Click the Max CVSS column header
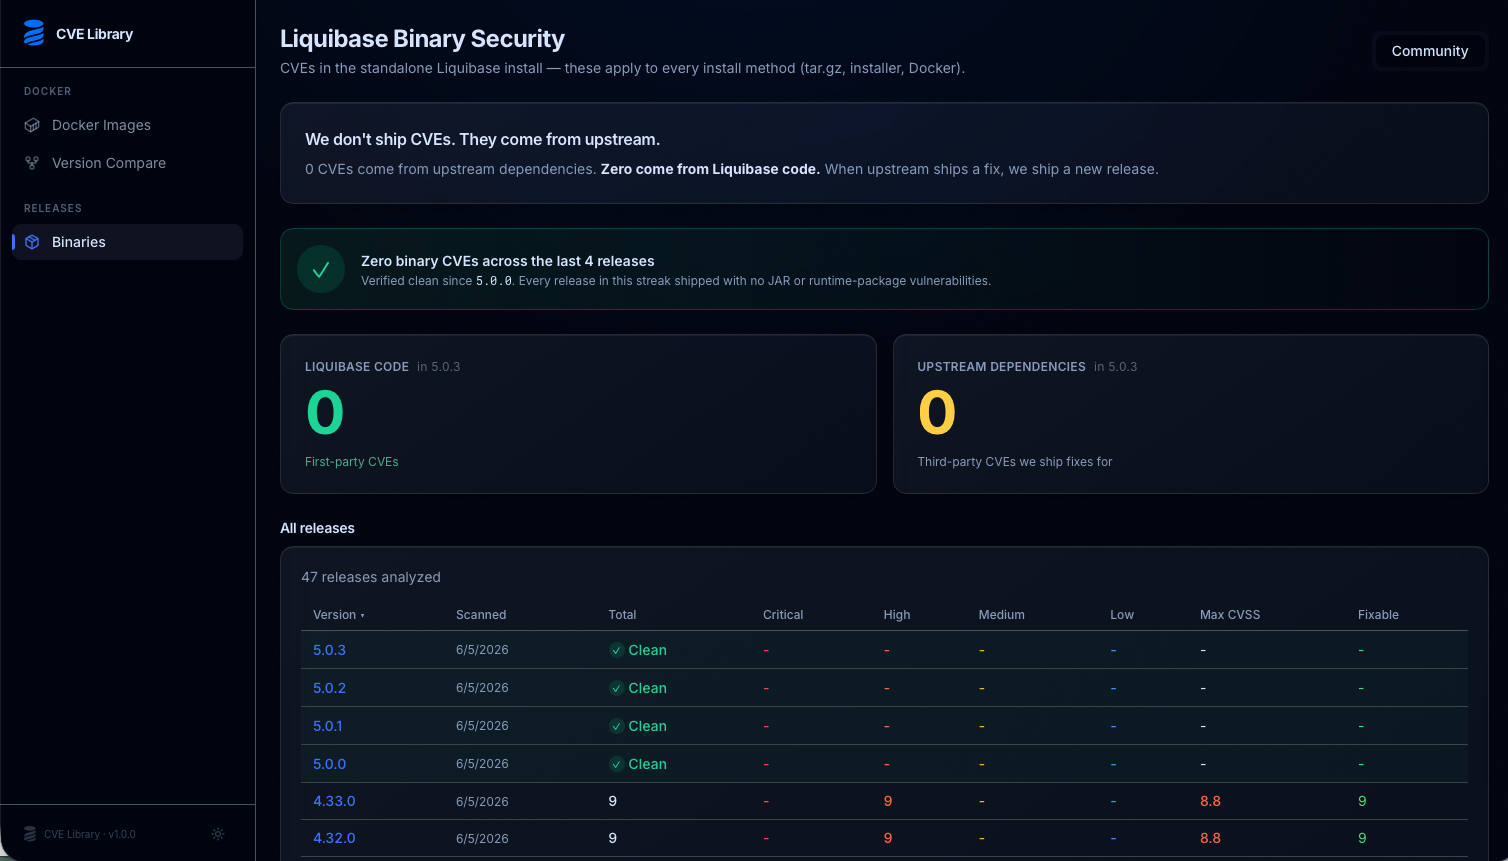 pos(1230,615)
